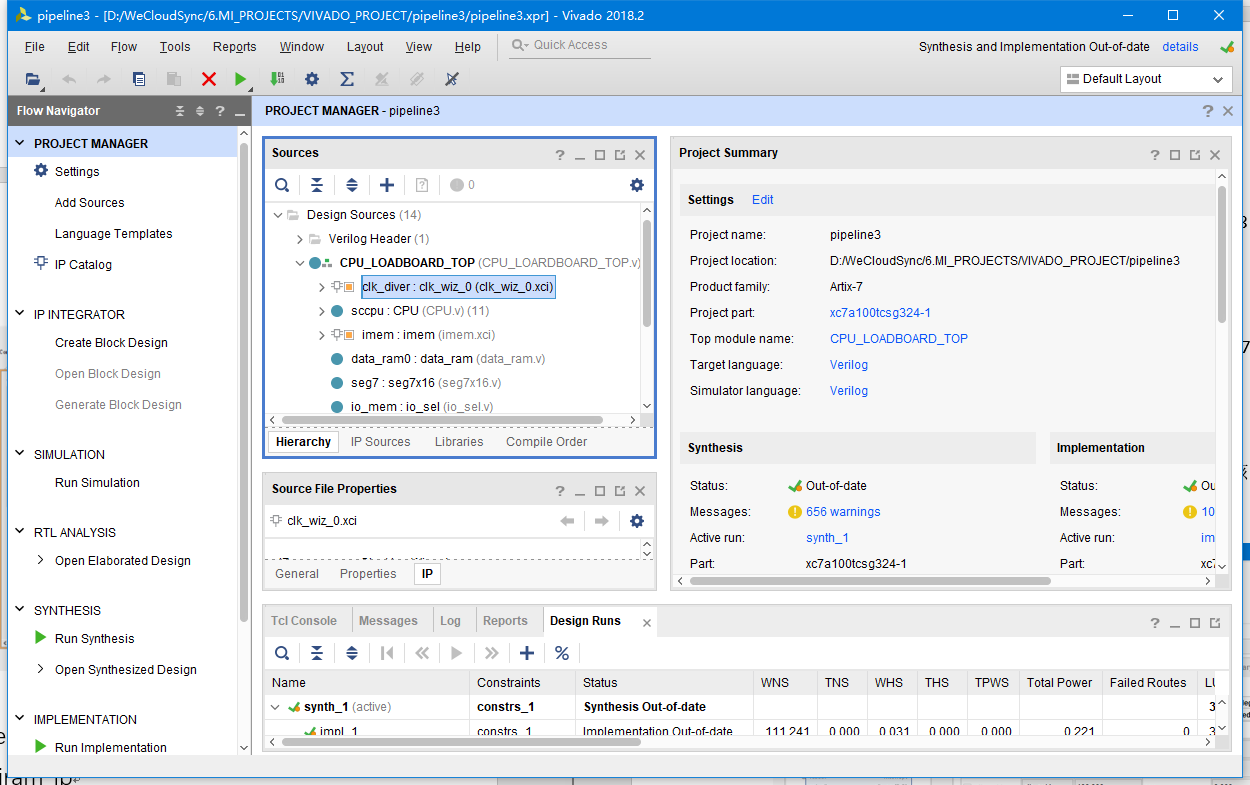The height and width of the screenshot is (785, 1250).
Task: Open the xc7a100tcsg324-1 project part link
Action: pos(880,313)
